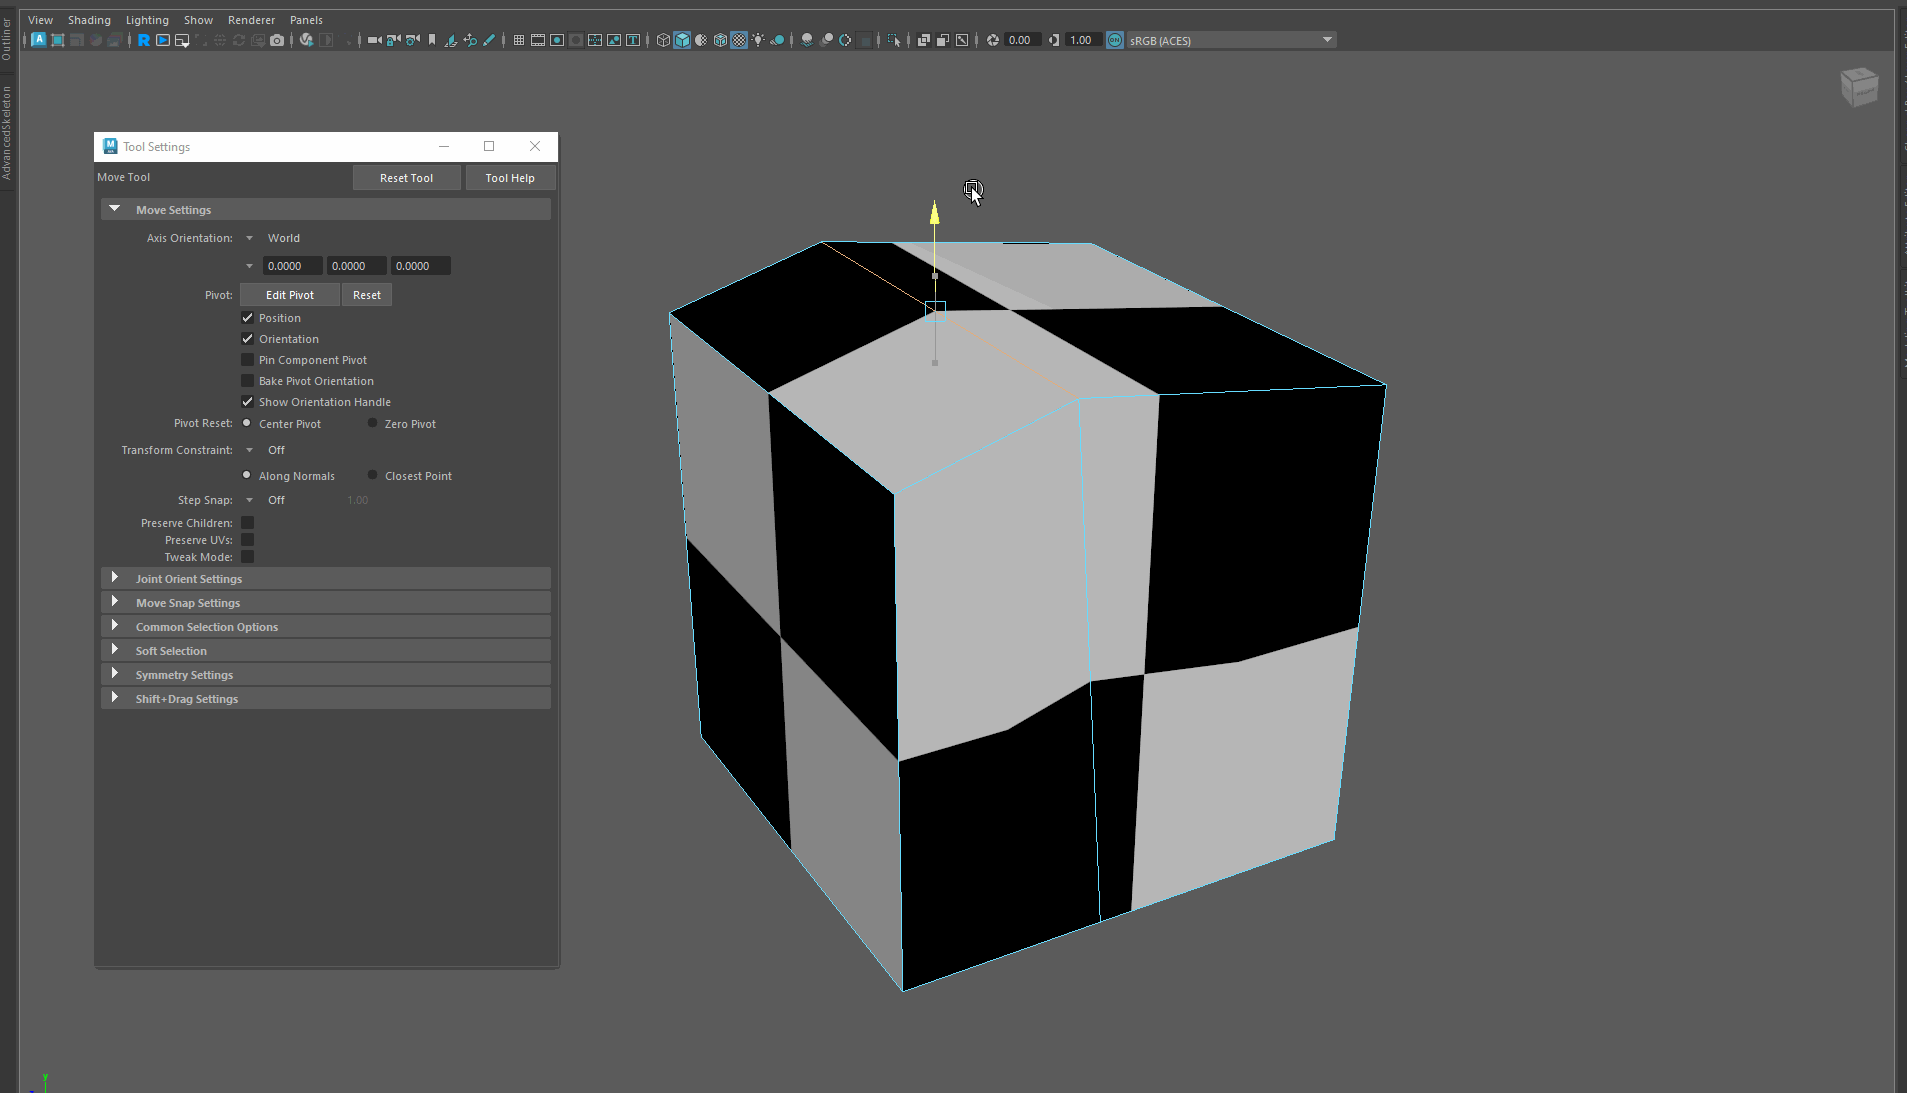Screen dimensions: 1907x1093
Task: Click the view cube in viewport corner
Action: click(1859, 87)
